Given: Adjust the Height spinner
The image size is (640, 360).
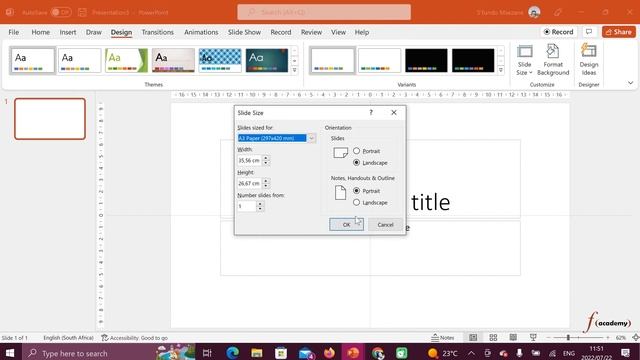Looking at the screenshot, I should click(266, 183).
